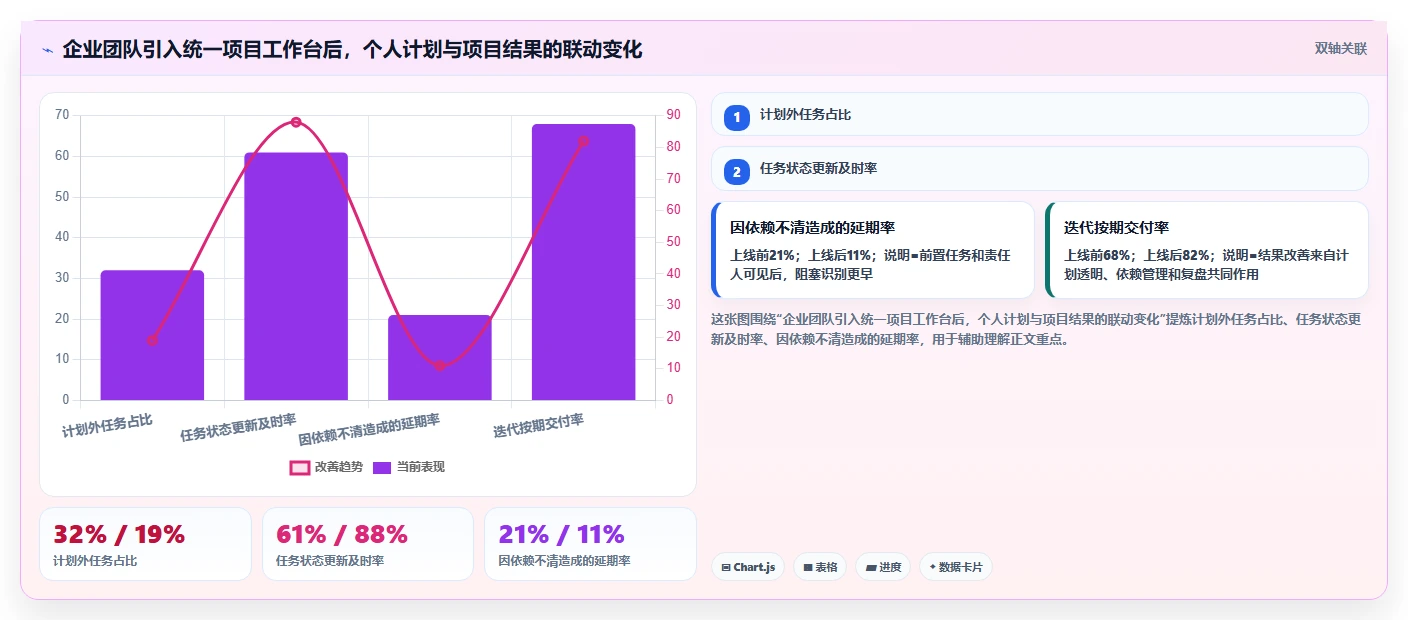Screen dimensions: 1408x620
Task: Click the number 1 badge icon
Action: coord(737,117)
